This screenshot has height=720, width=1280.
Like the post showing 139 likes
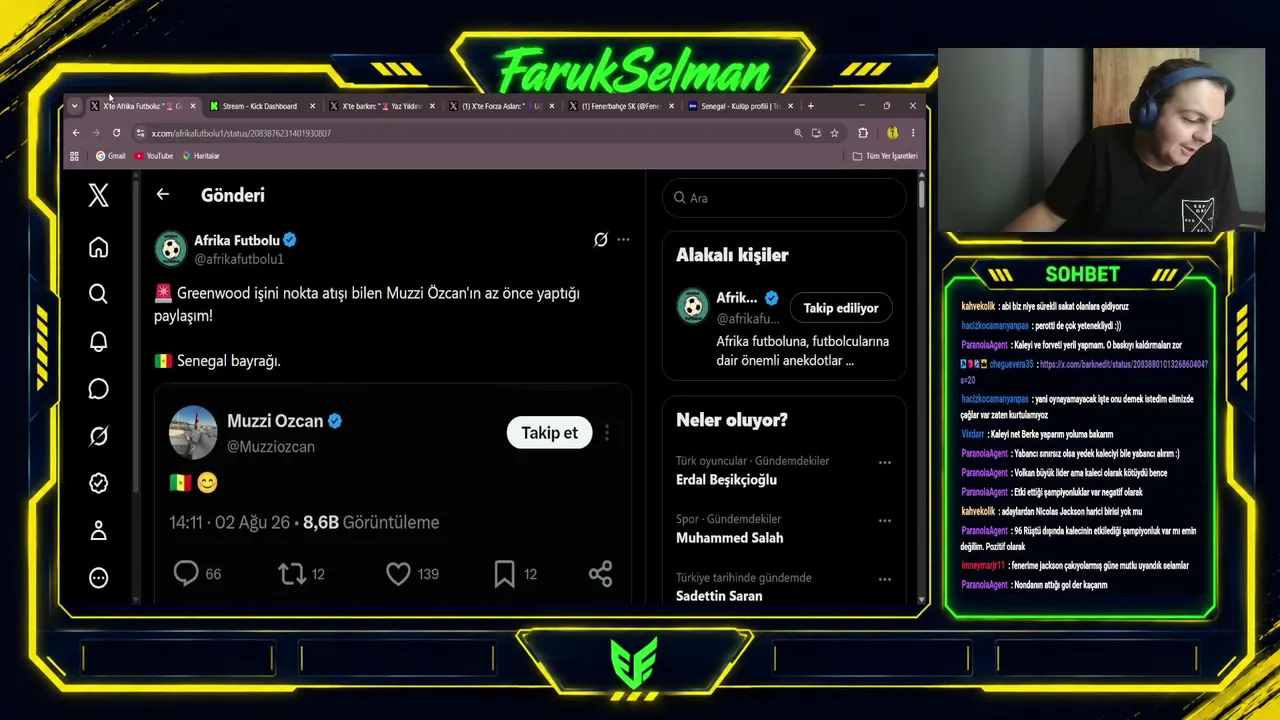[x=398, y=573]
